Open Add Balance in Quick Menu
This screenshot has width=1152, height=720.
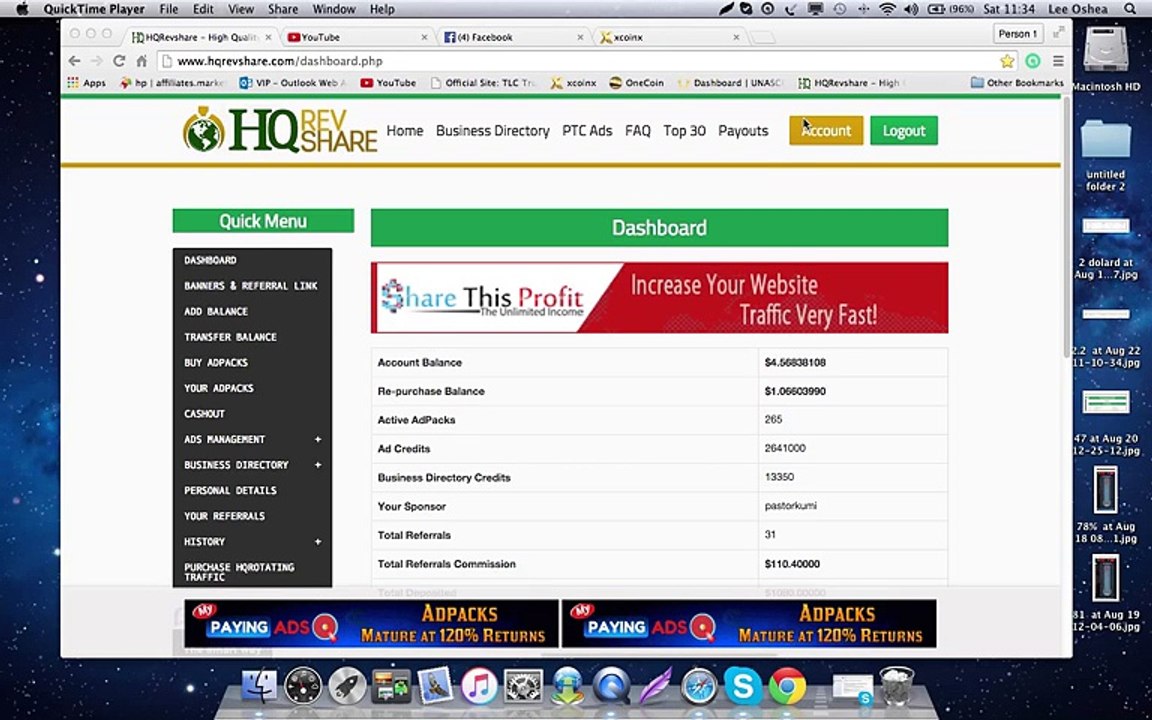[216, 312]
